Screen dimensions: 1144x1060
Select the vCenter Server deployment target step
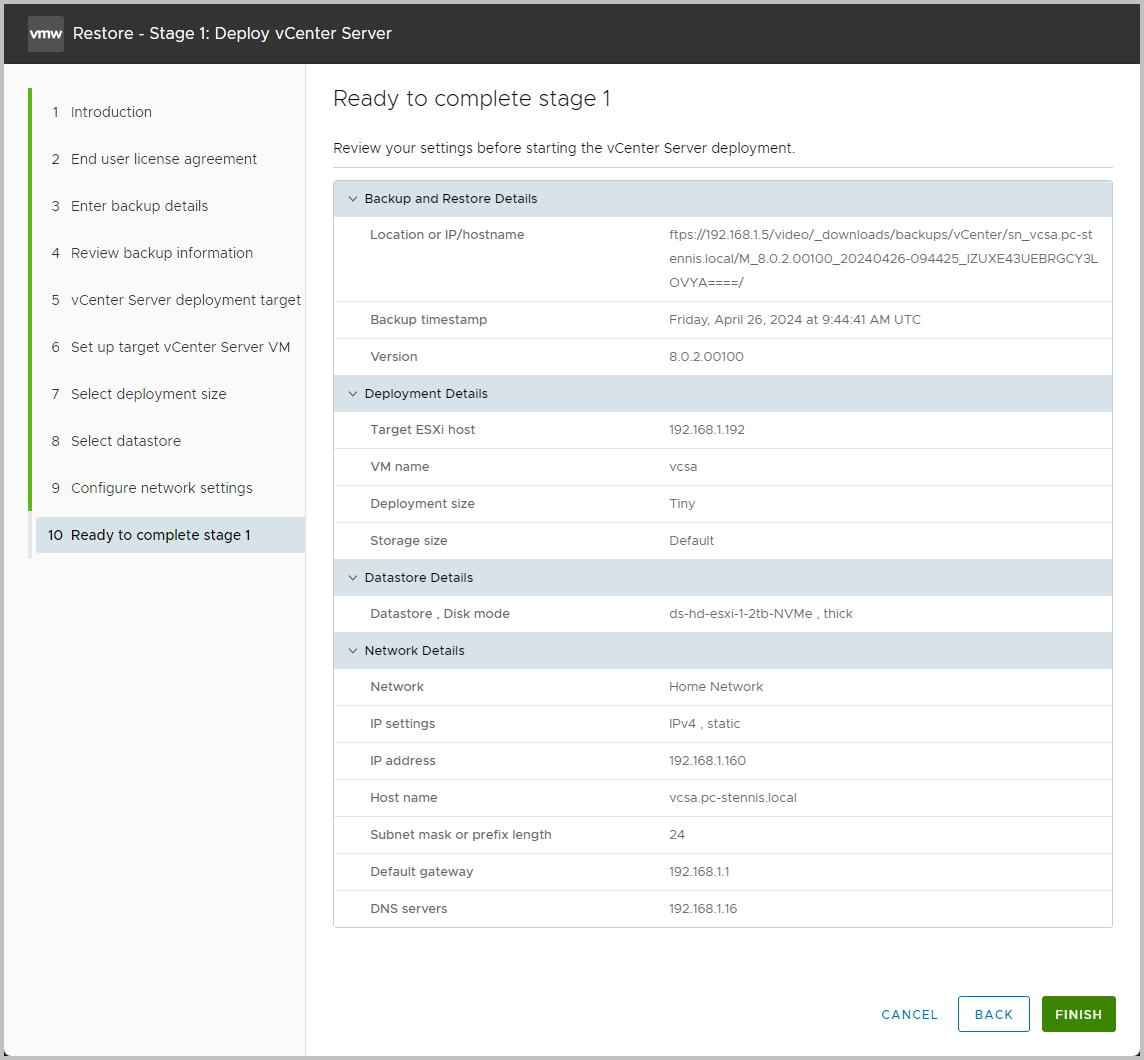point(185,299)
